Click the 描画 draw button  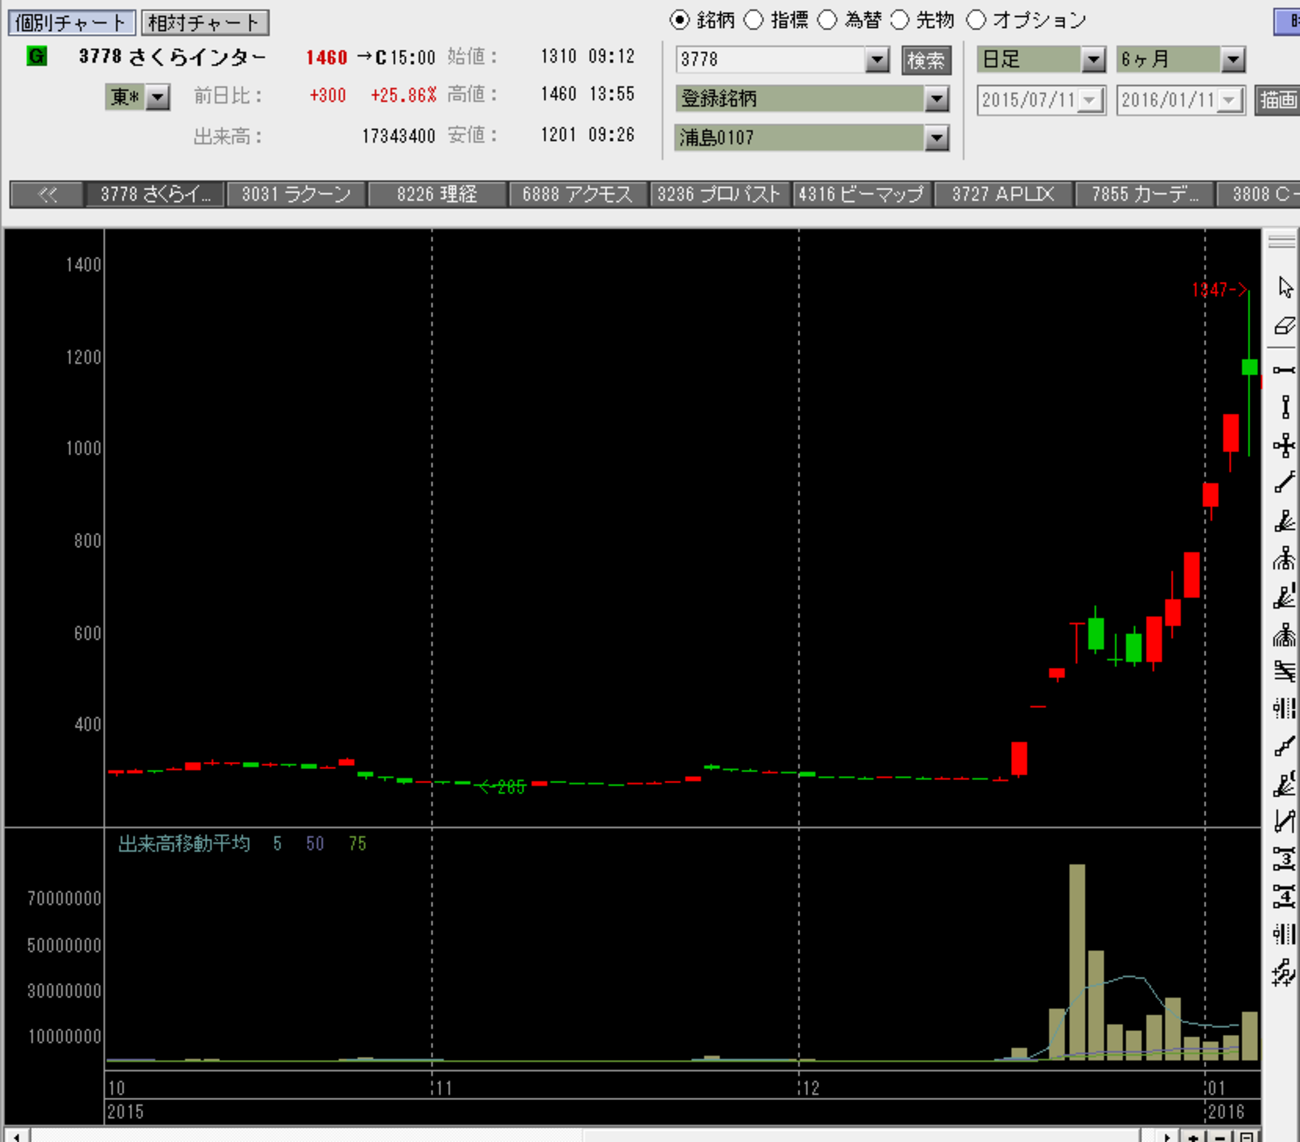pos(1277,100)
